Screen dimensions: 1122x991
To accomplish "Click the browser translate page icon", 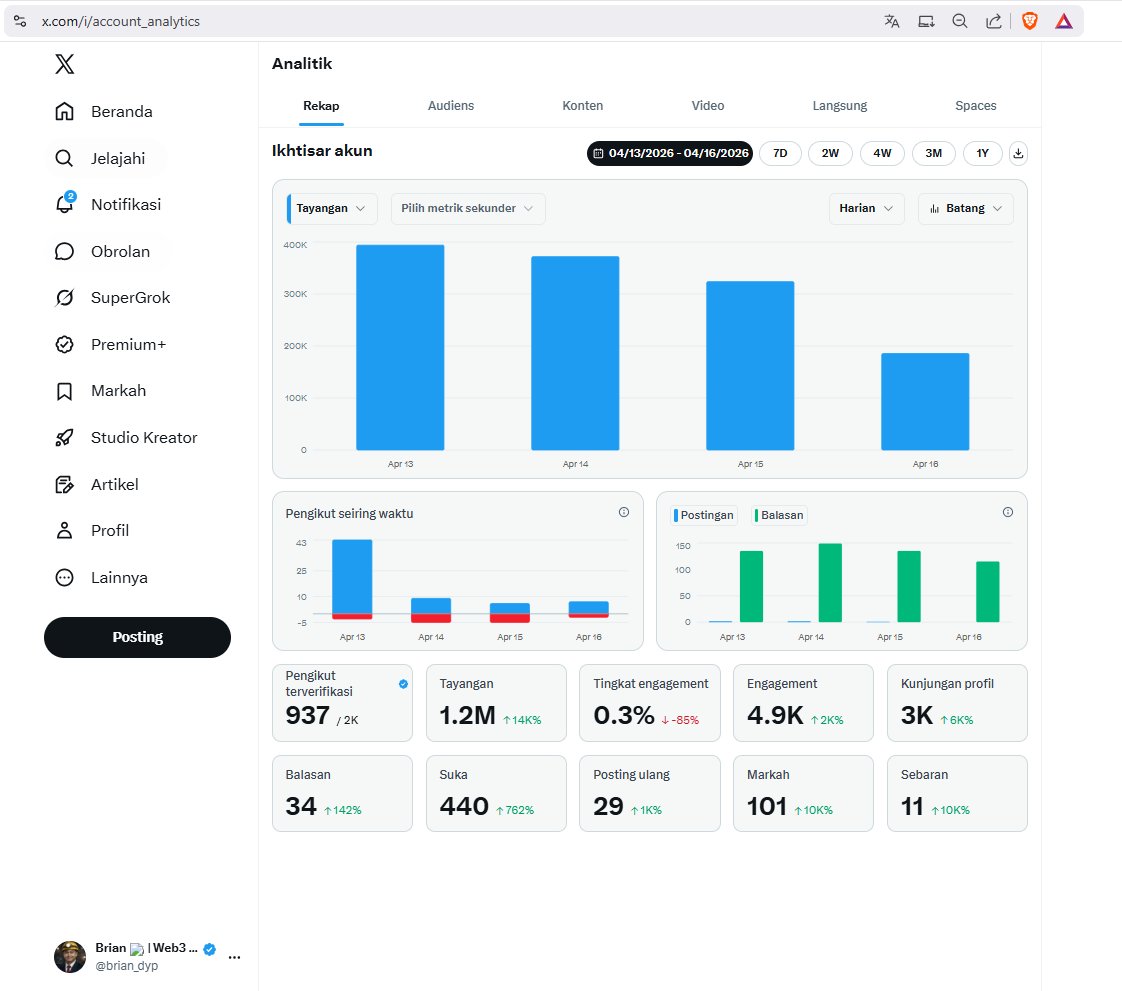I will point(892,21).
